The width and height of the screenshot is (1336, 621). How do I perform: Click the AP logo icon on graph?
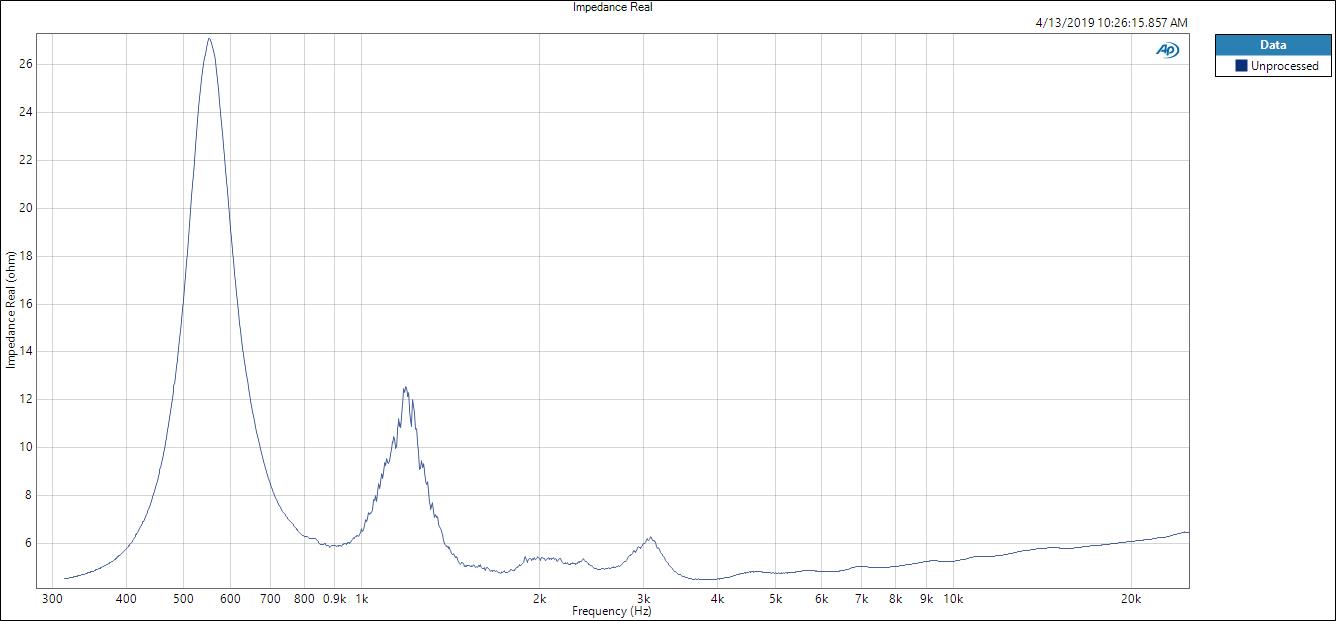(x=1167, y=50)
